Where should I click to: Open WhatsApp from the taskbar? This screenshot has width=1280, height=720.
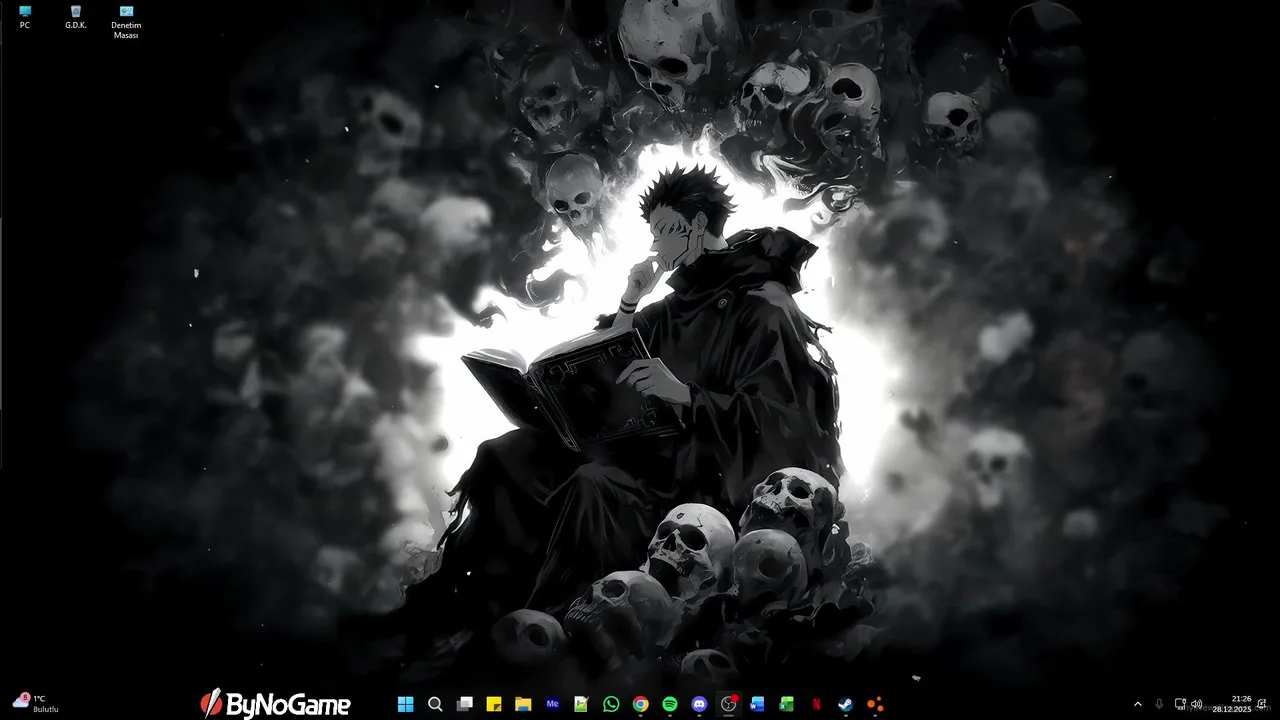pyautogui.click(x=611, y=704)
